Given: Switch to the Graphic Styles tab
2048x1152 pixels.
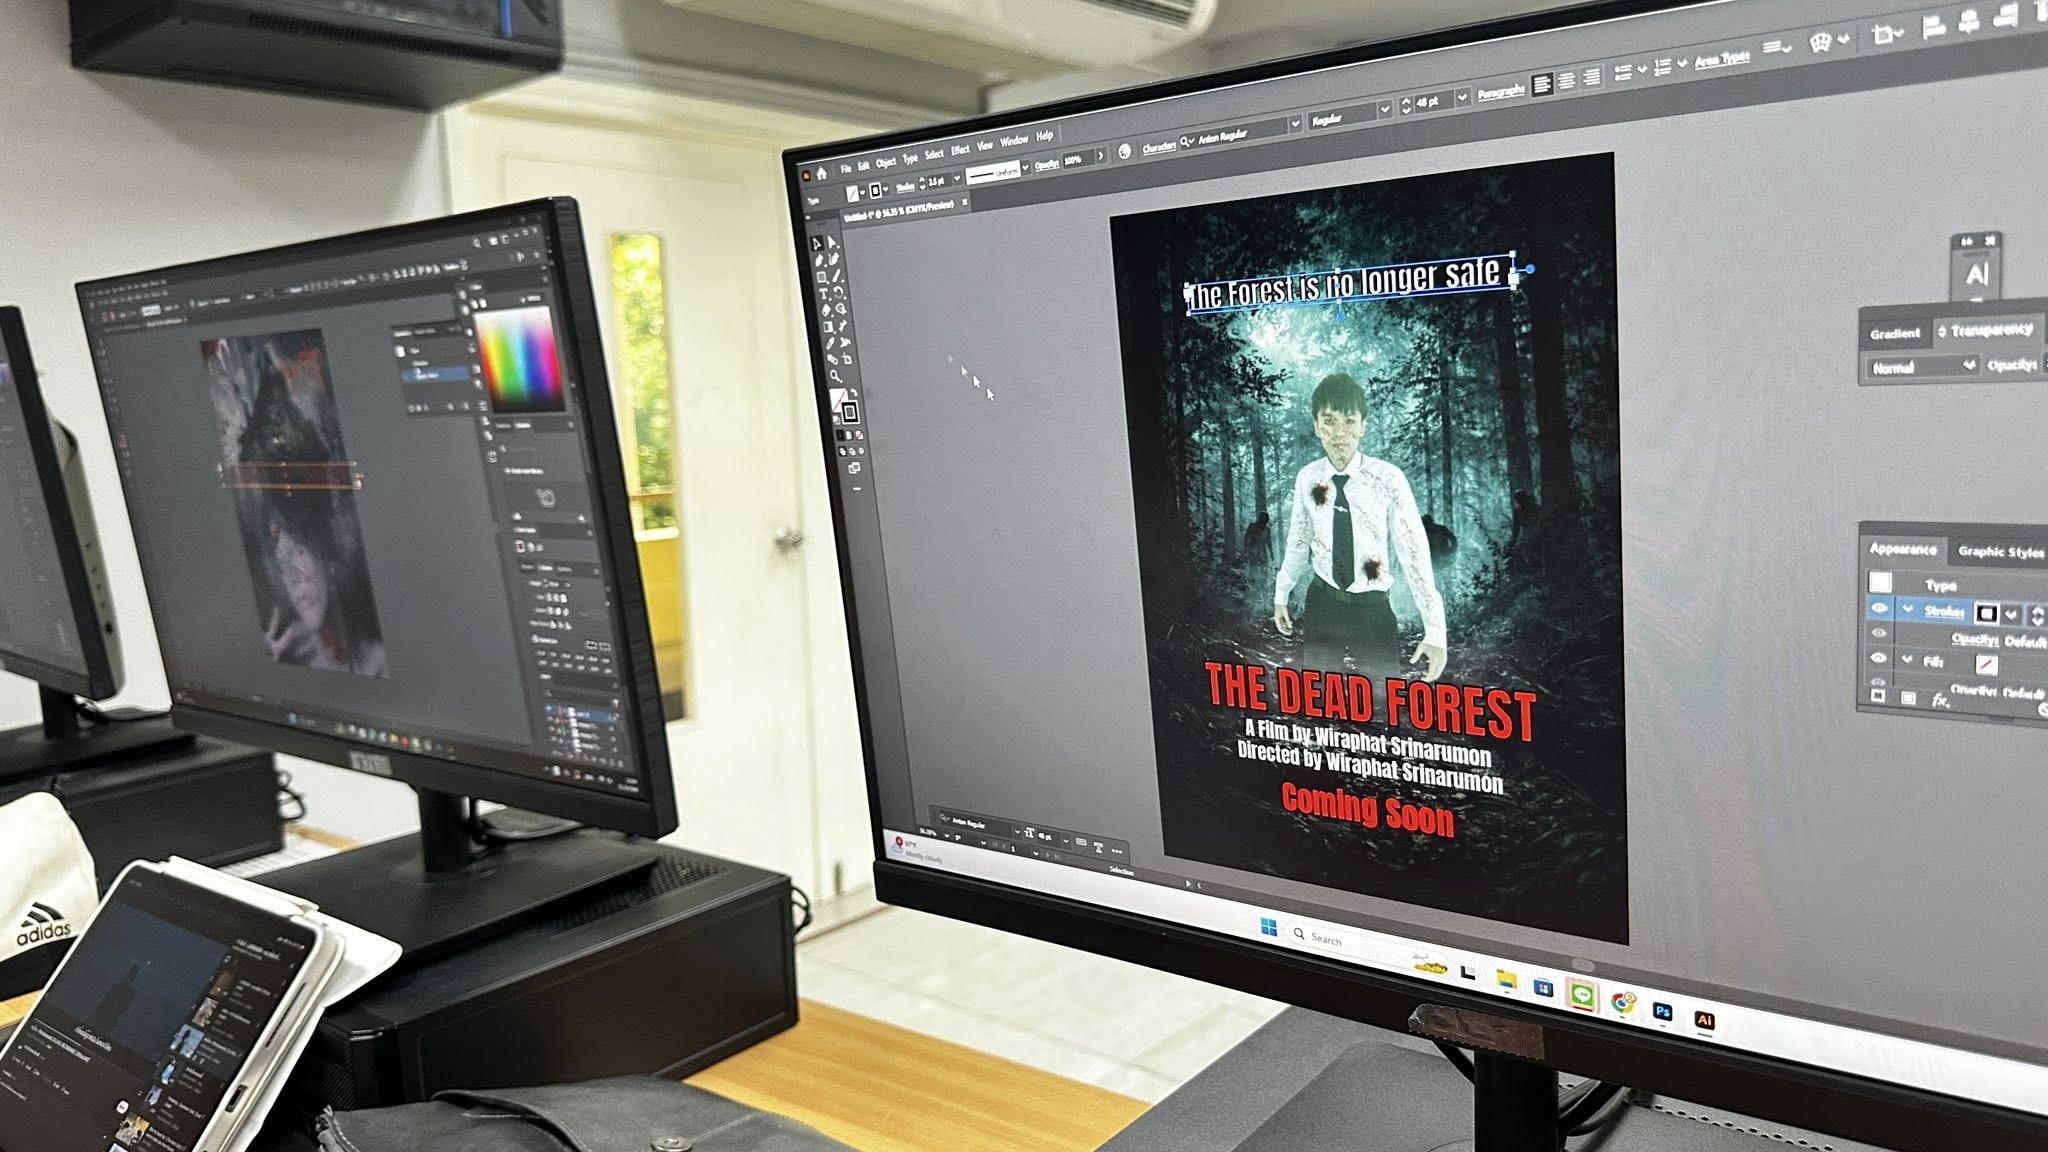Looking at the screenshot, I should coord(2000,551).
